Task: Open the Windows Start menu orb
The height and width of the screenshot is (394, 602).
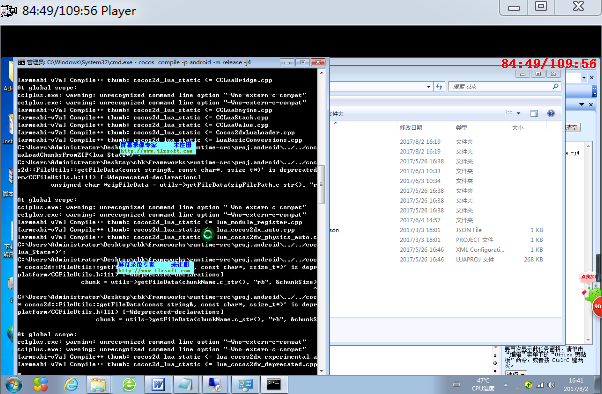Action: (x=13, y=385)
